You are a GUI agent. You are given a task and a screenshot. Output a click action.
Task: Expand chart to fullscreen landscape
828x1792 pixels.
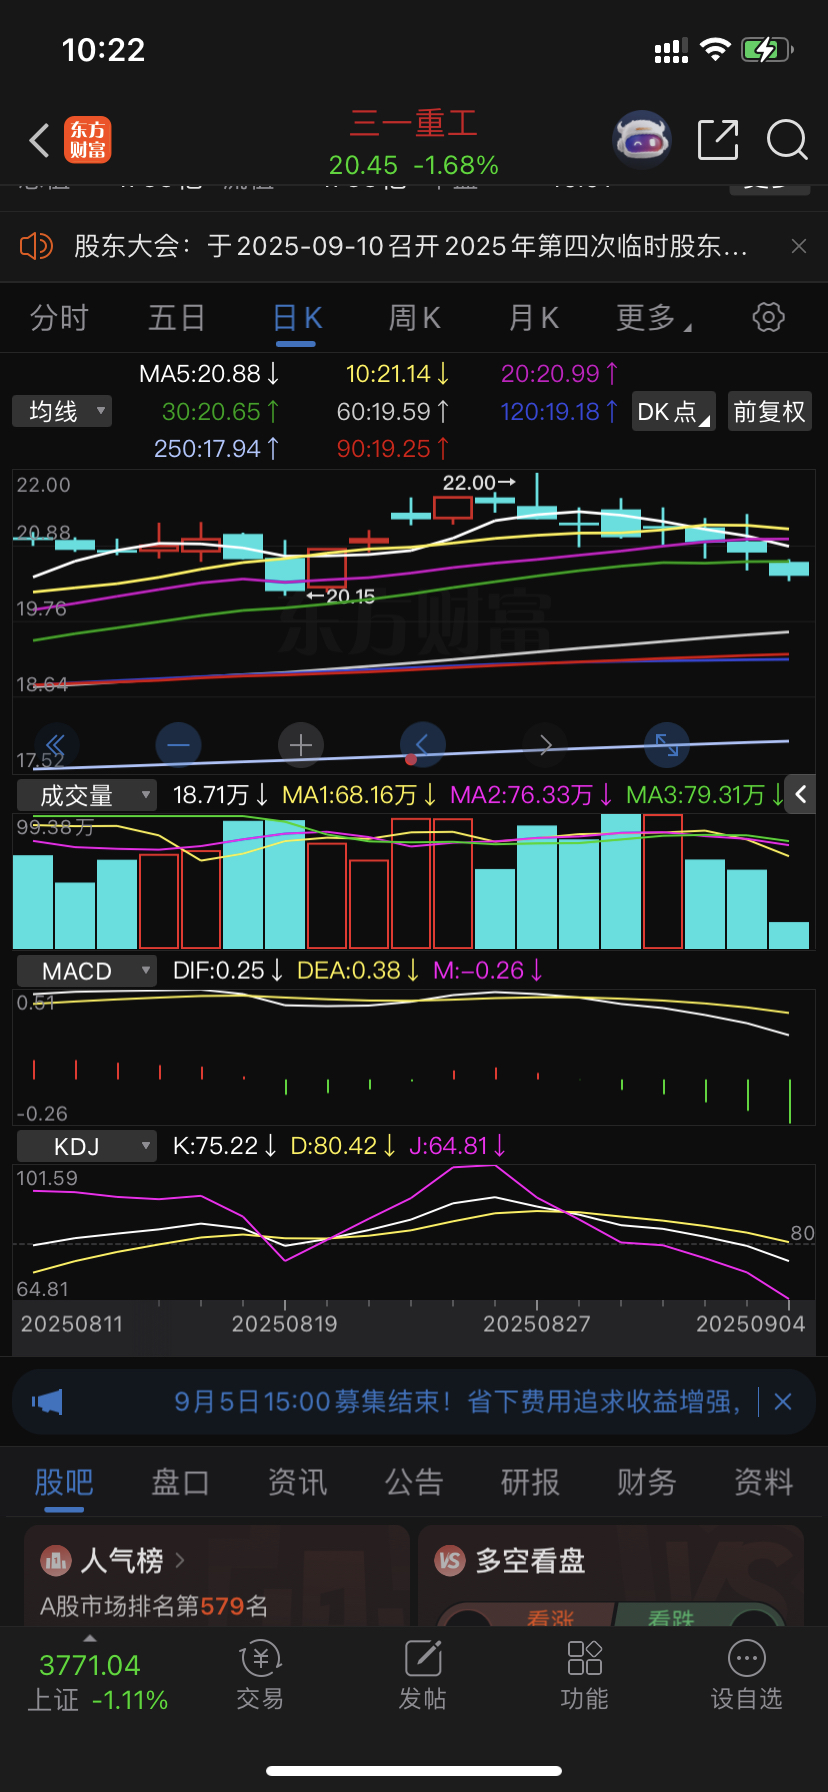[667, 744]
